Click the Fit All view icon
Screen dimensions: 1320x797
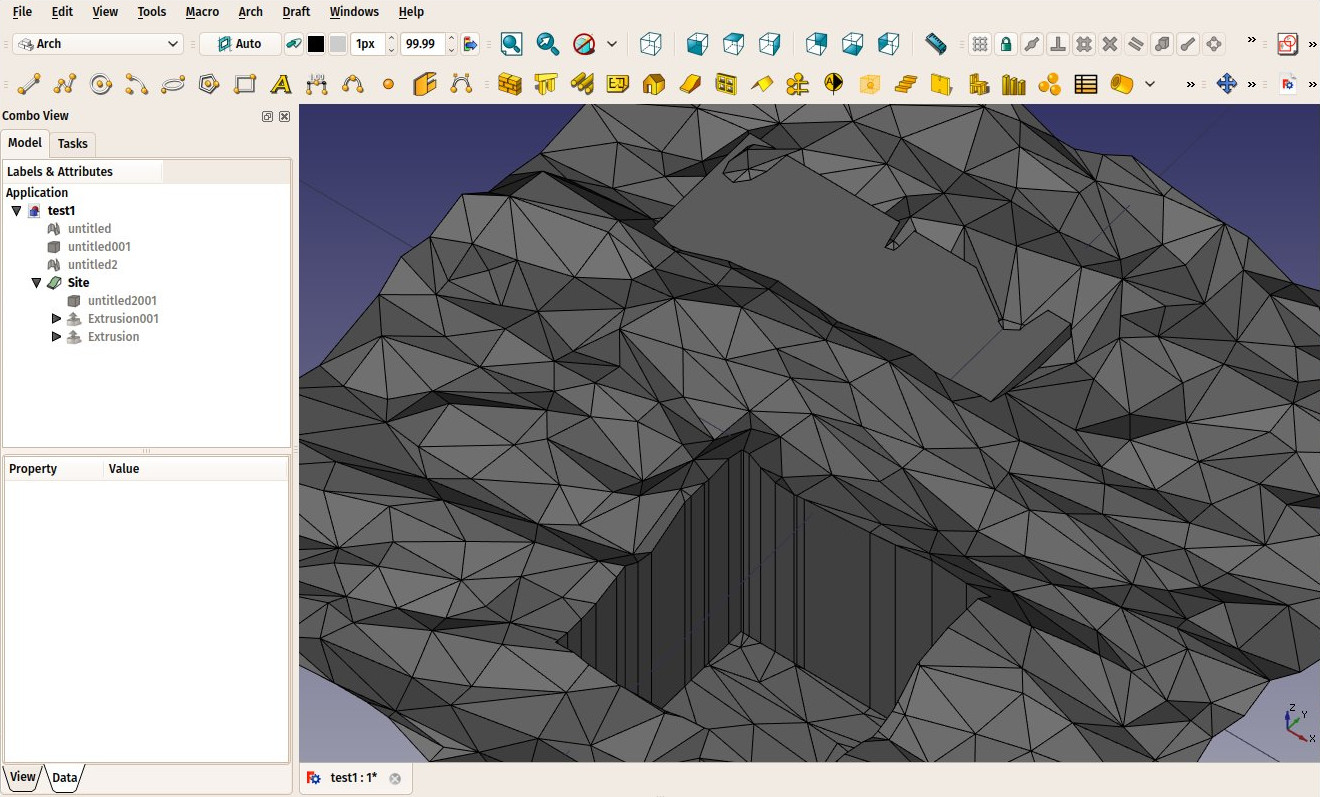coord(511,44)
